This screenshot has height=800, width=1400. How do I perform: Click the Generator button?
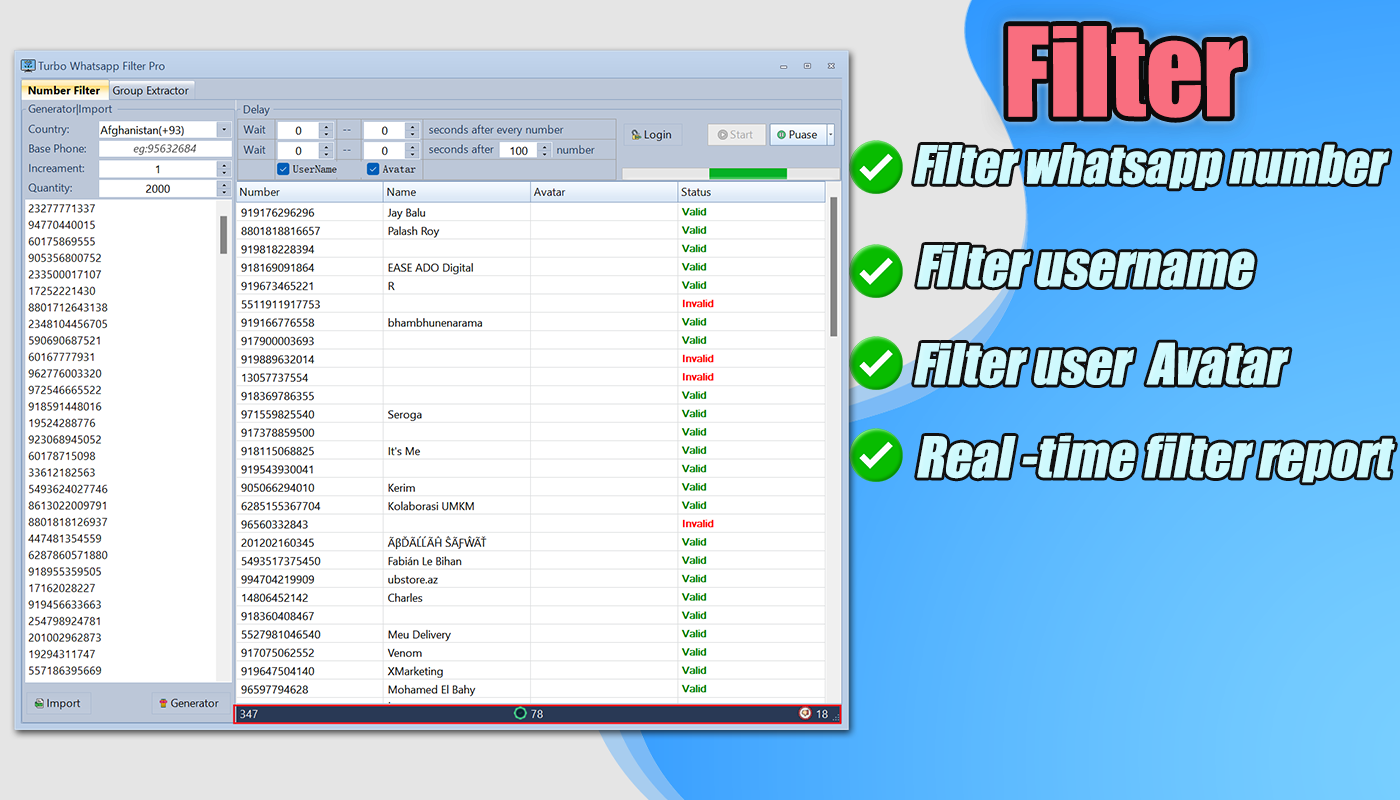pyautogui.click(x=188, y=703)
